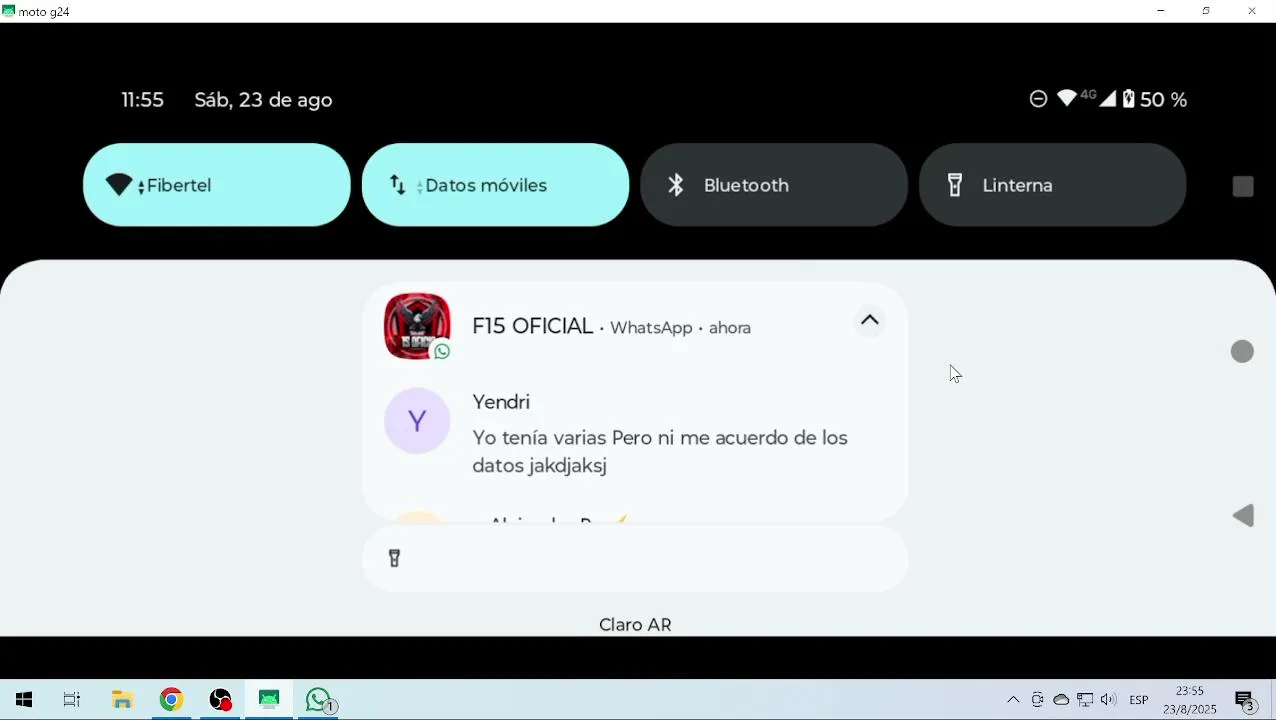Image resolution: width=1276 pixels, height=720 pixels.
Task: Click the moto g24 window title icon
Action: [x=9, y=11]
